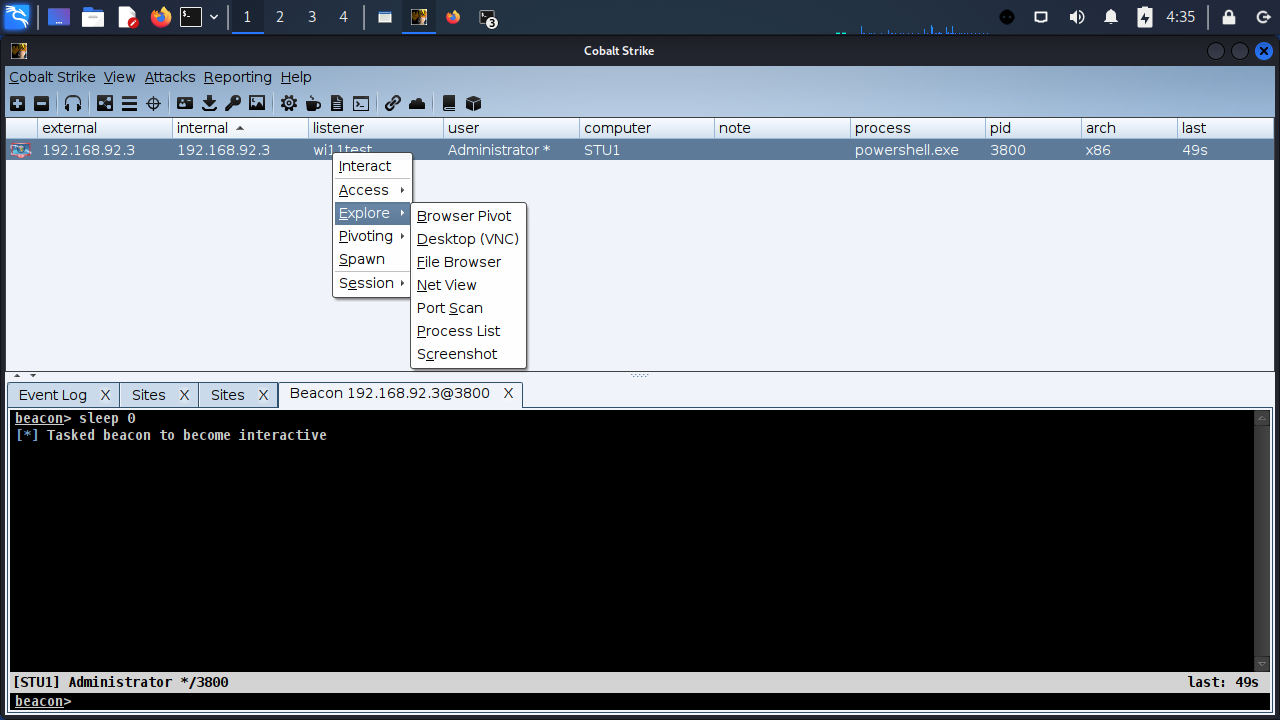Click the volume icon in the system tray
Viewport: 1280px width, 720px height.
1077,17
